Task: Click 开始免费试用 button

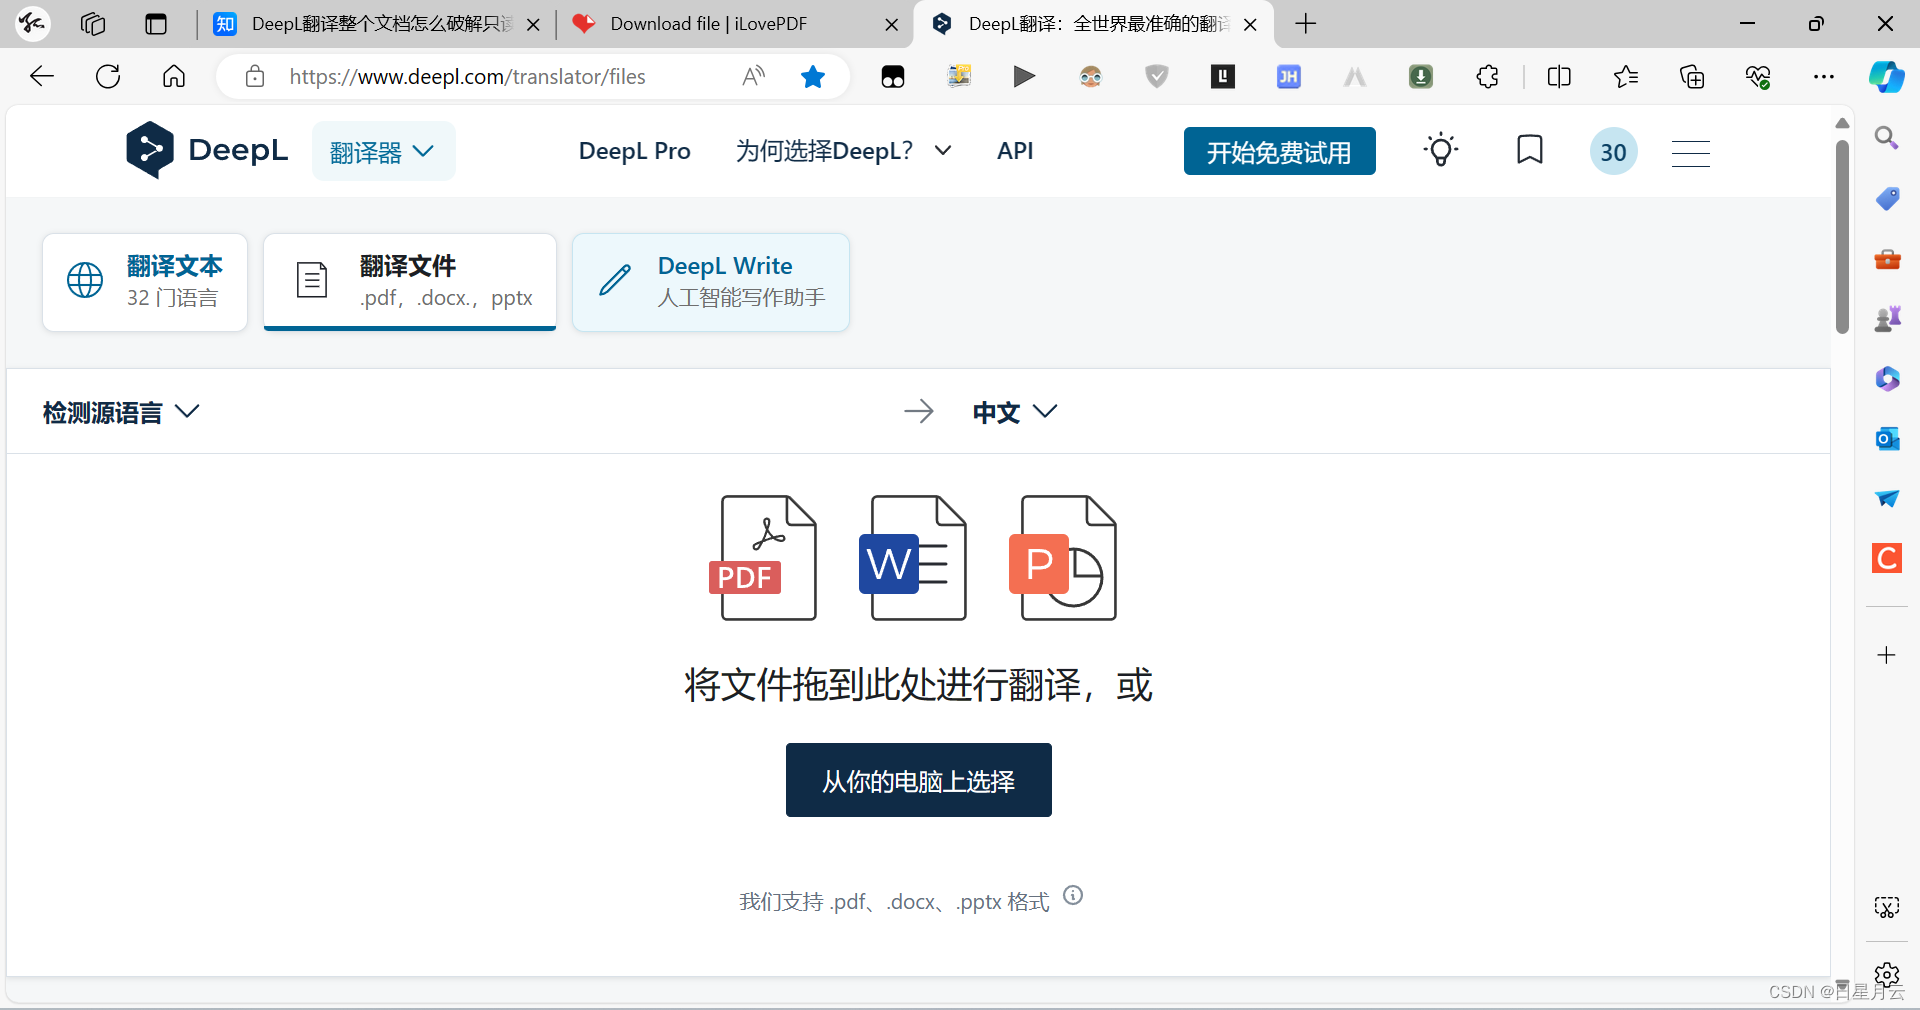Action: pyautogui.click(x=1279, y=152)
